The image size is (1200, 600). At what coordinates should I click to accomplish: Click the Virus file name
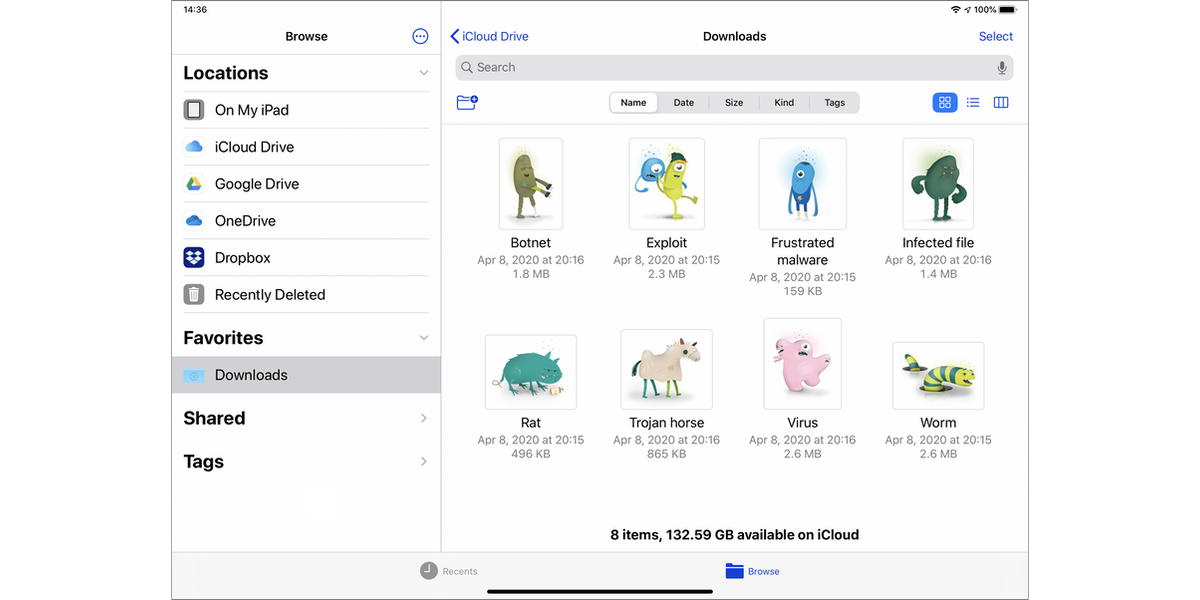tap(803, 423)
